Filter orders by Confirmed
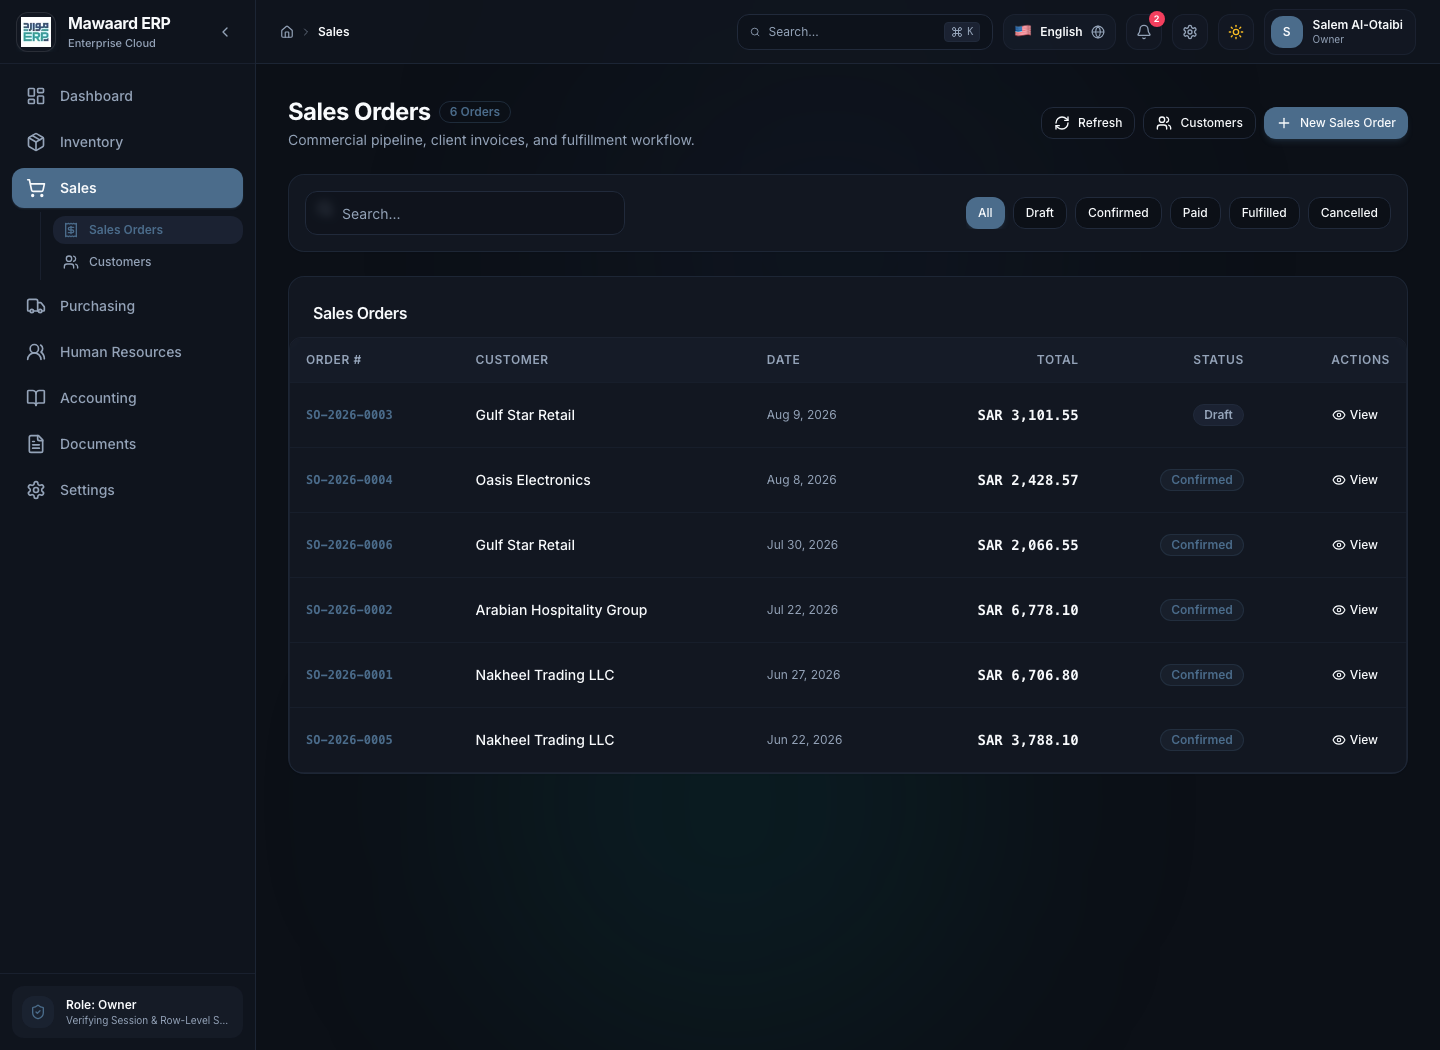This screenshot has width=1440, height=1050. point(1118,213)
